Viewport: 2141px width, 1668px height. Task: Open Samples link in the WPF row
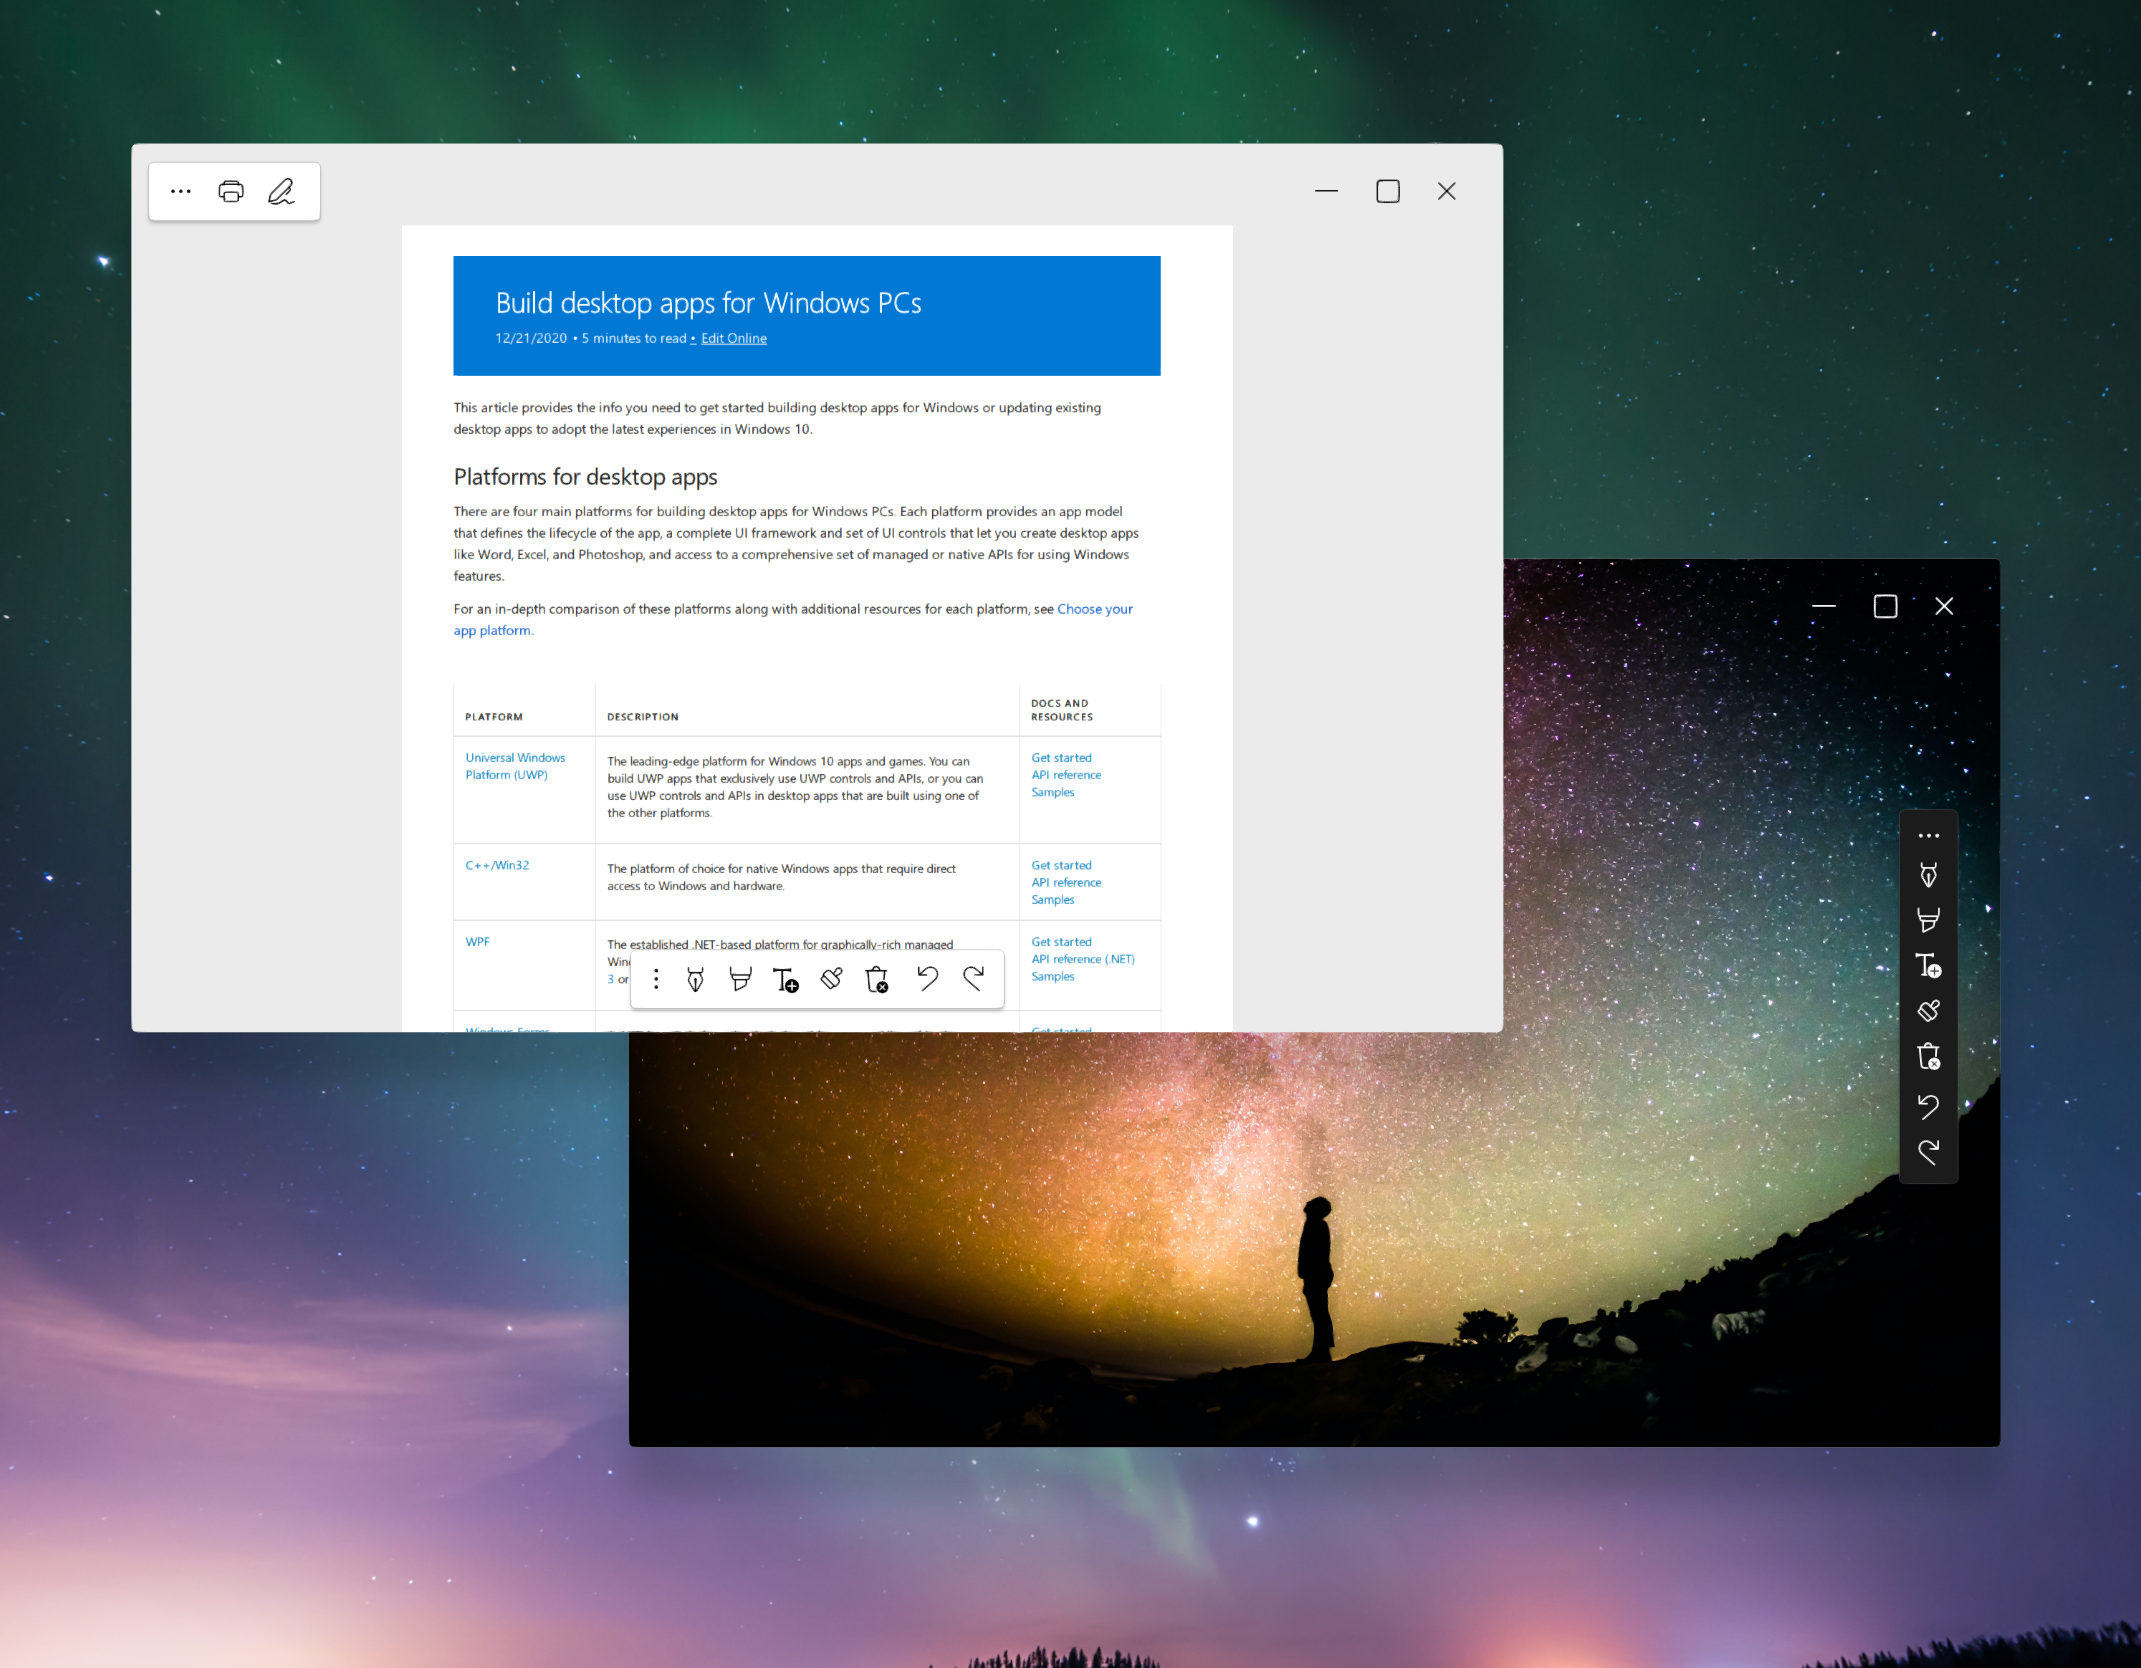[1053, 976]
